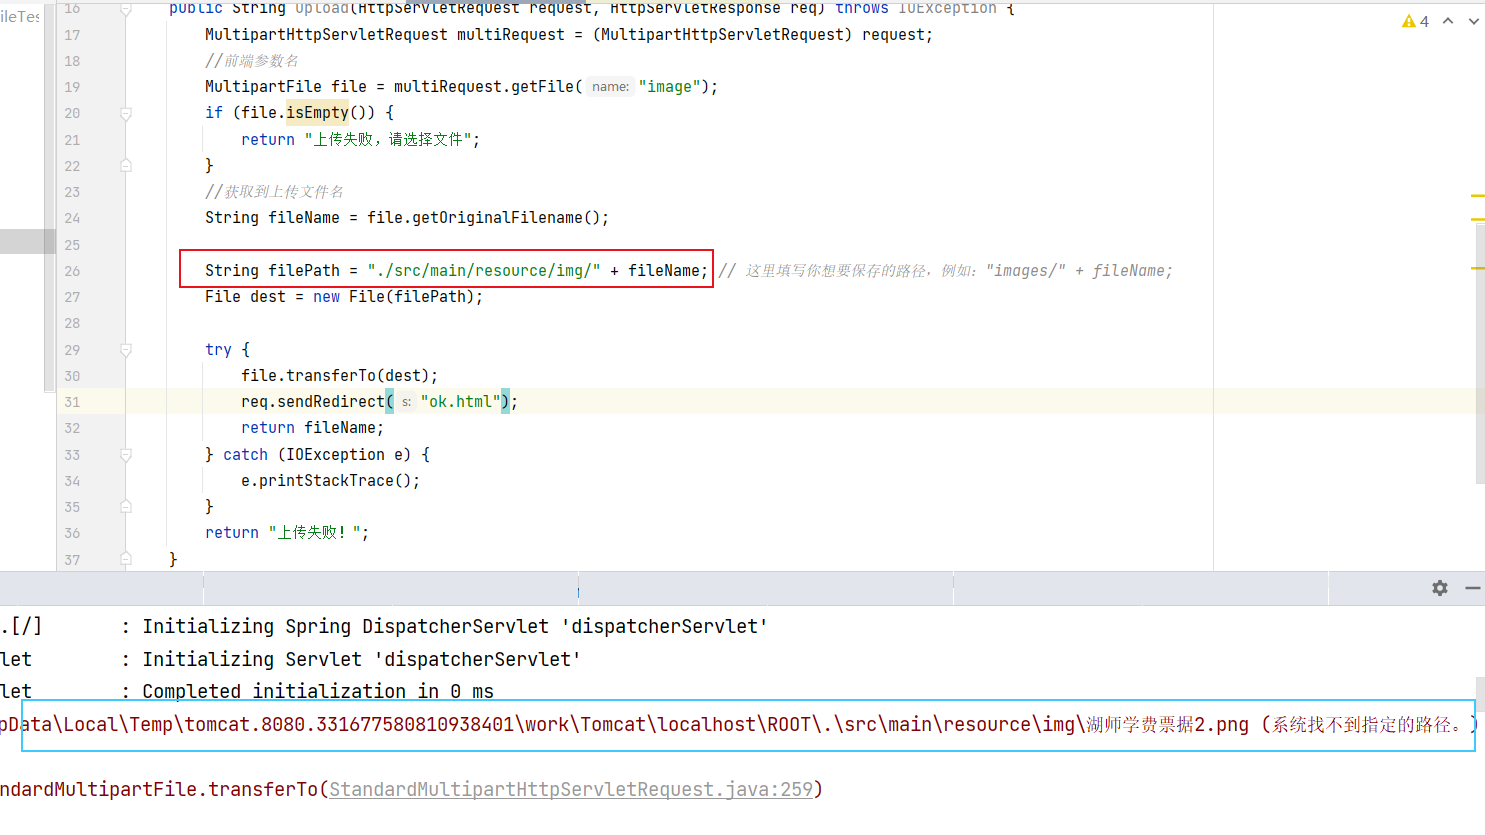The height and width of the screenshot is (835, 1485).
Task: Fold the method end marker at line 37
Action: (126, 559)
